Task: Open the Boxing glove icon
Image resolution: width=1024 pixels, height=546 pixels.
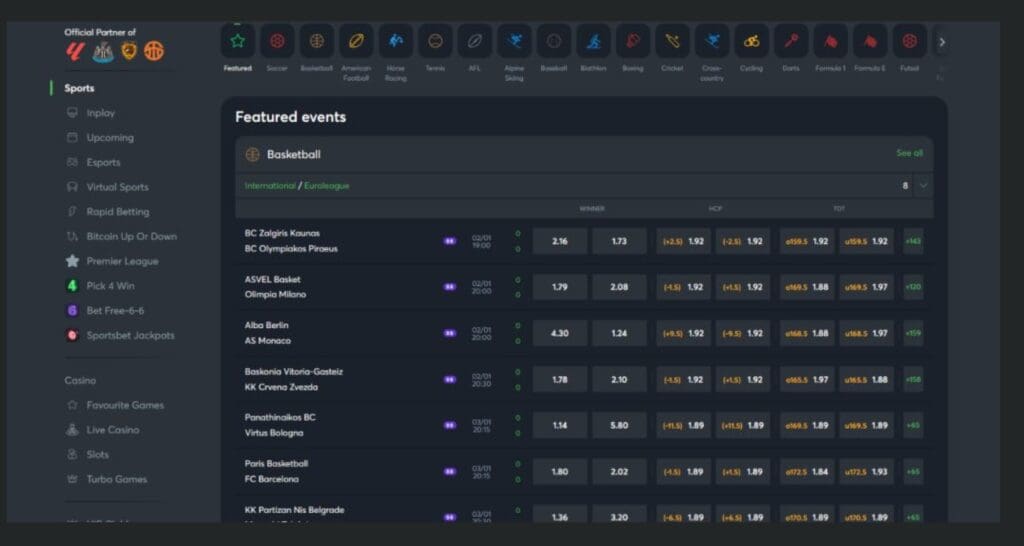Action: click(633, 41)
